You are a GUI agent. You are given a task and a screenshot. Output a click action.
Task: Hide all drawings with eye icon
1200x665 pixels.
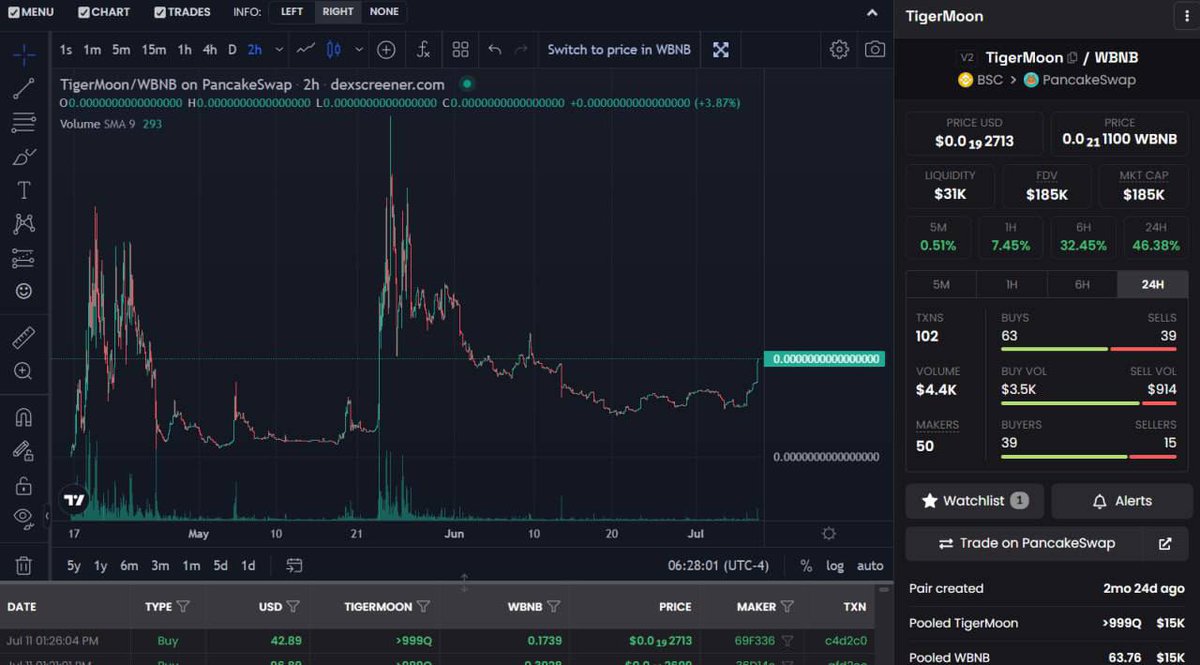tap(24, 517)
